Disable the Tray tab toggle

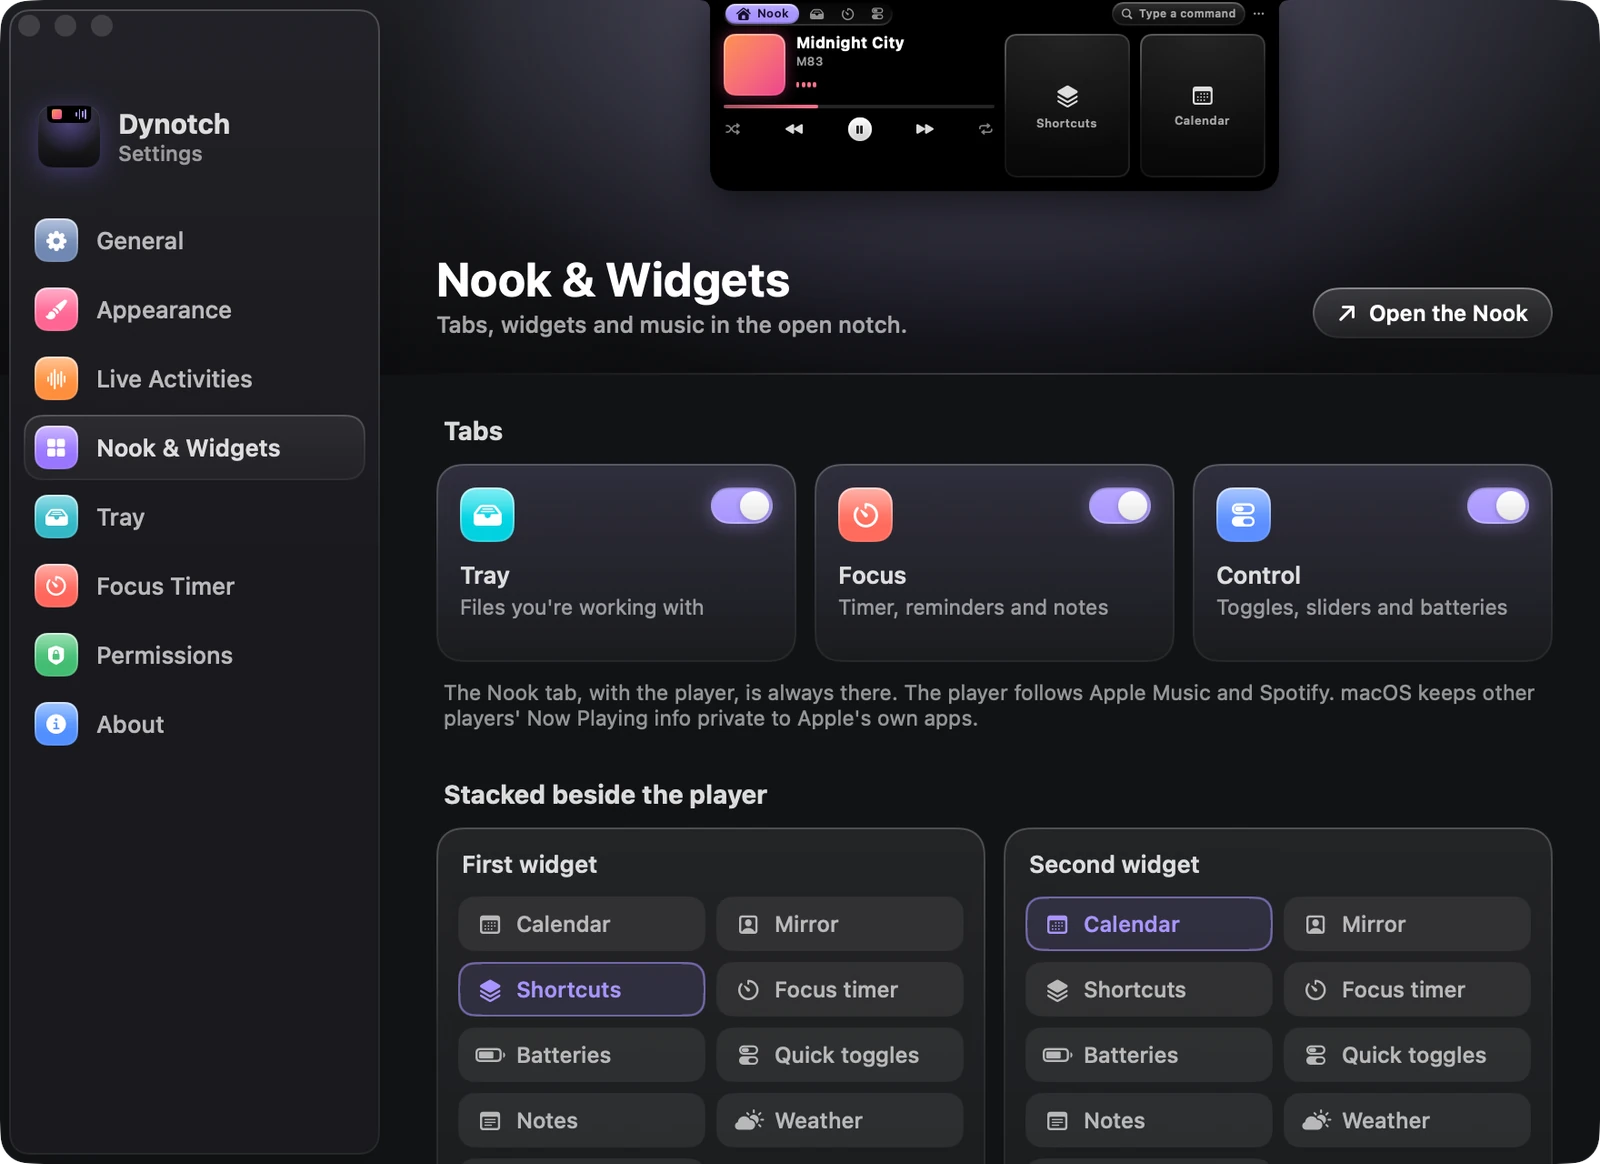click(742, 506)
